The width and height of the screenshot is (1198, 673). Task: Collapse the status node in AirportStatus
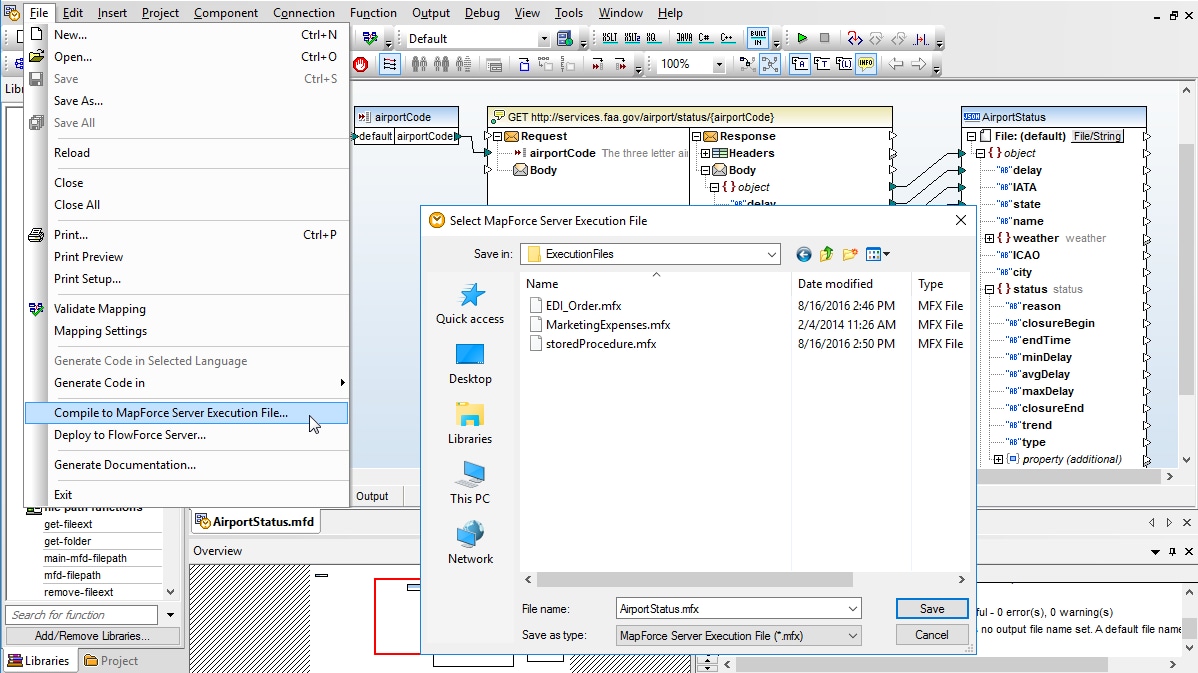[x=989, y=290]
